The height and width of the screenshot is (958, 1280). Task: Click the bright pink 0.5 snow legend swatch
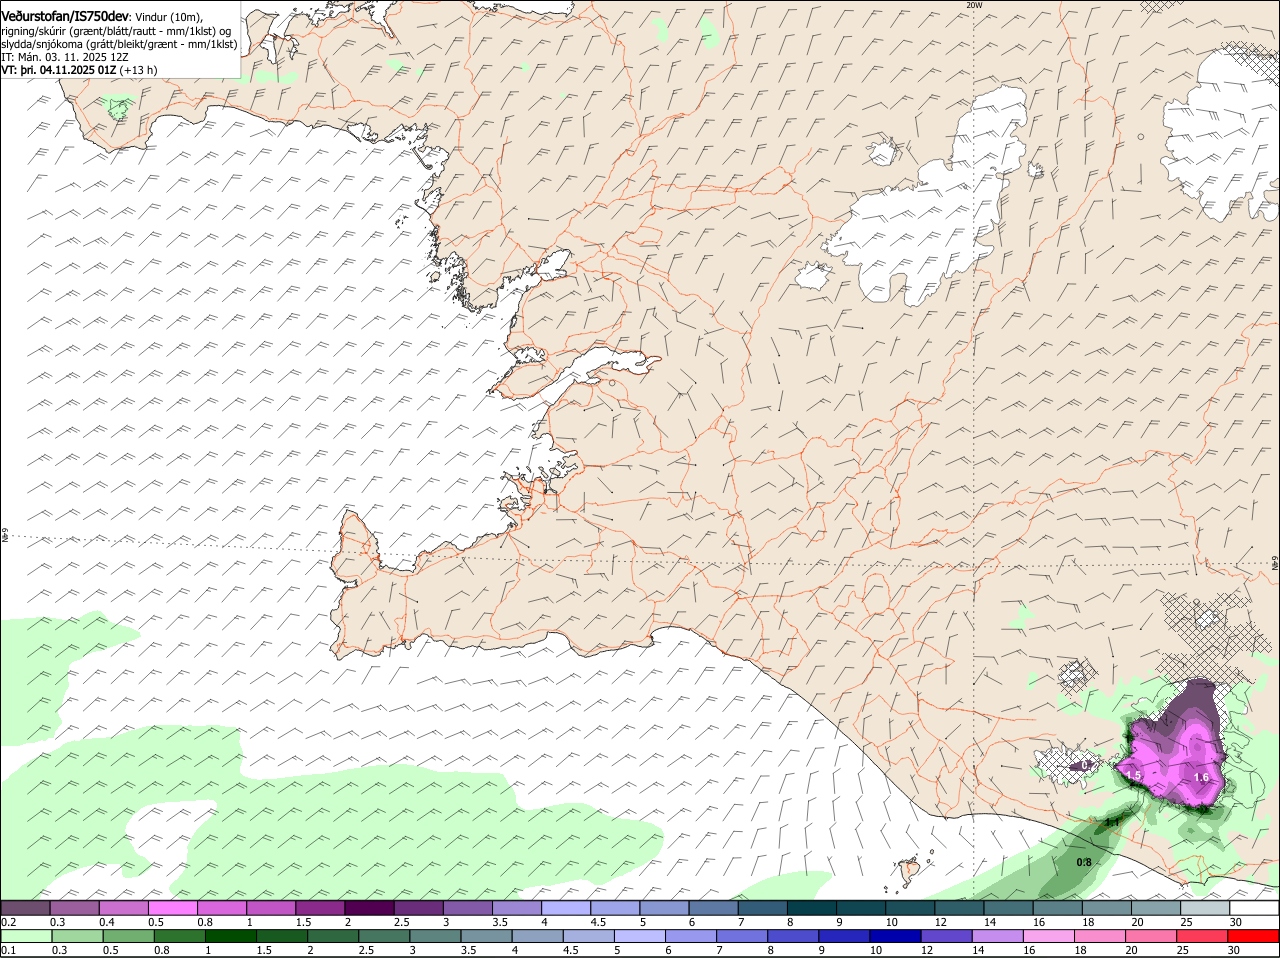click(172, 908)
